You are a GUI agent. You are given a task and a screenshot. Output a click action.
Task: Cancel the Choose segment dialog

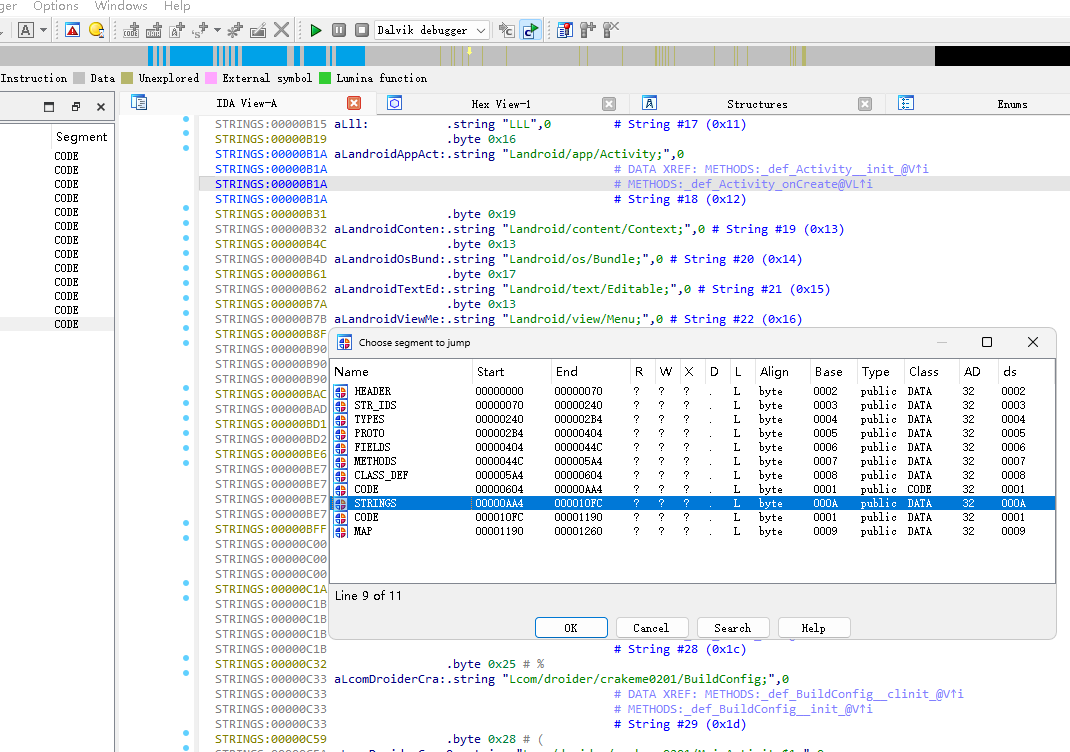tap(651, 628)
